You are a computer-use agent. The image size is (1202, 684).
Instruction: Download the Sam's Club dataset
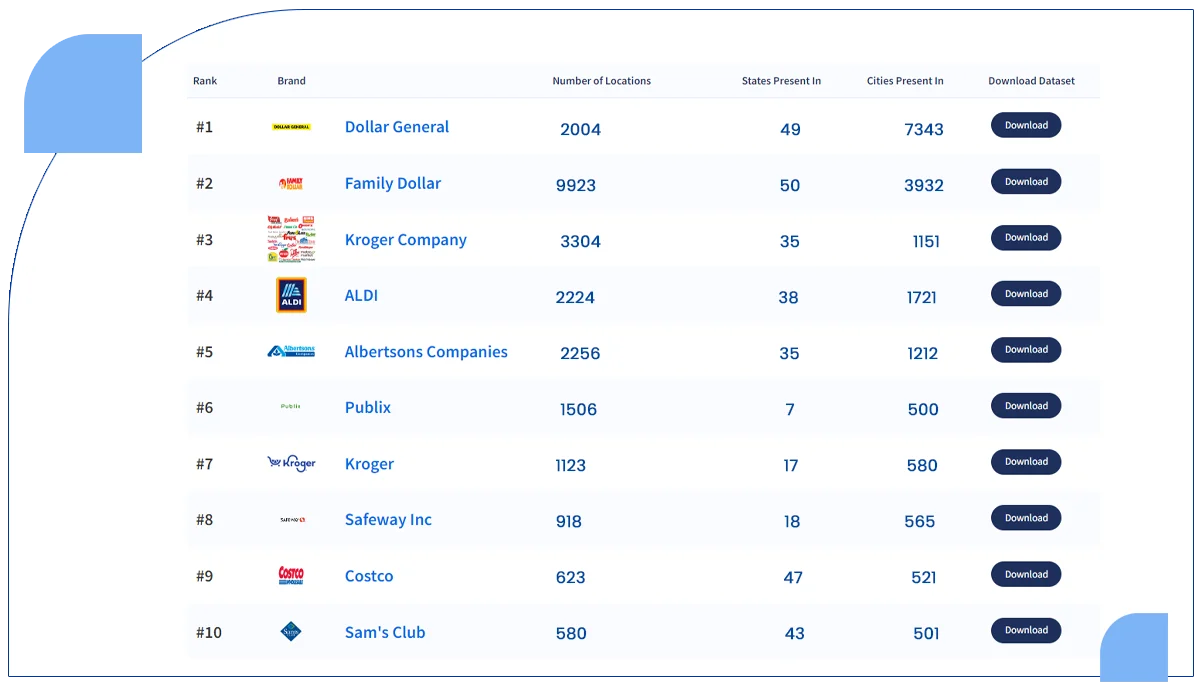click(x=1026, y=630)
